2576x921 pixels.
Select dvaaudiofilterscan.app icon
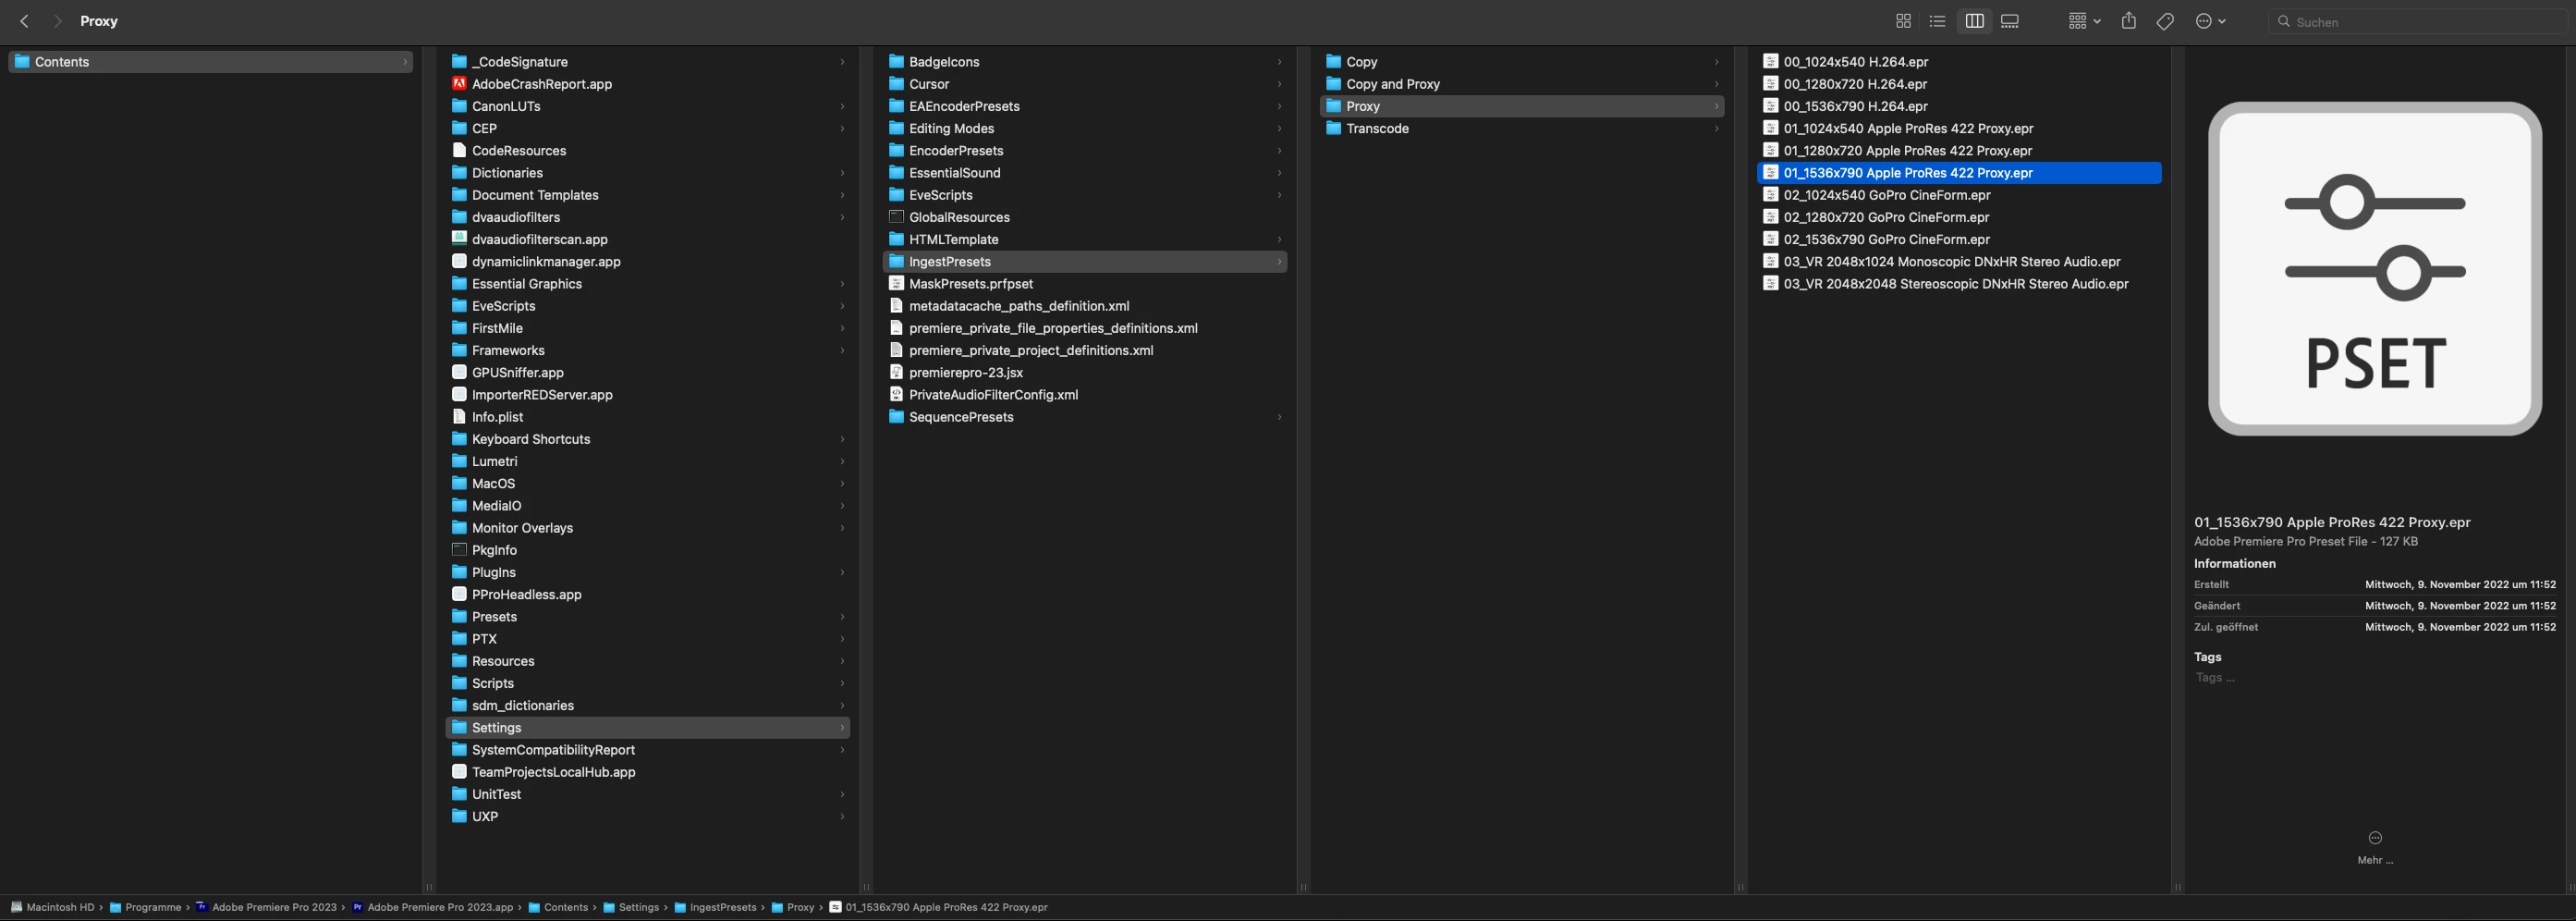click(x=459, y=239)
